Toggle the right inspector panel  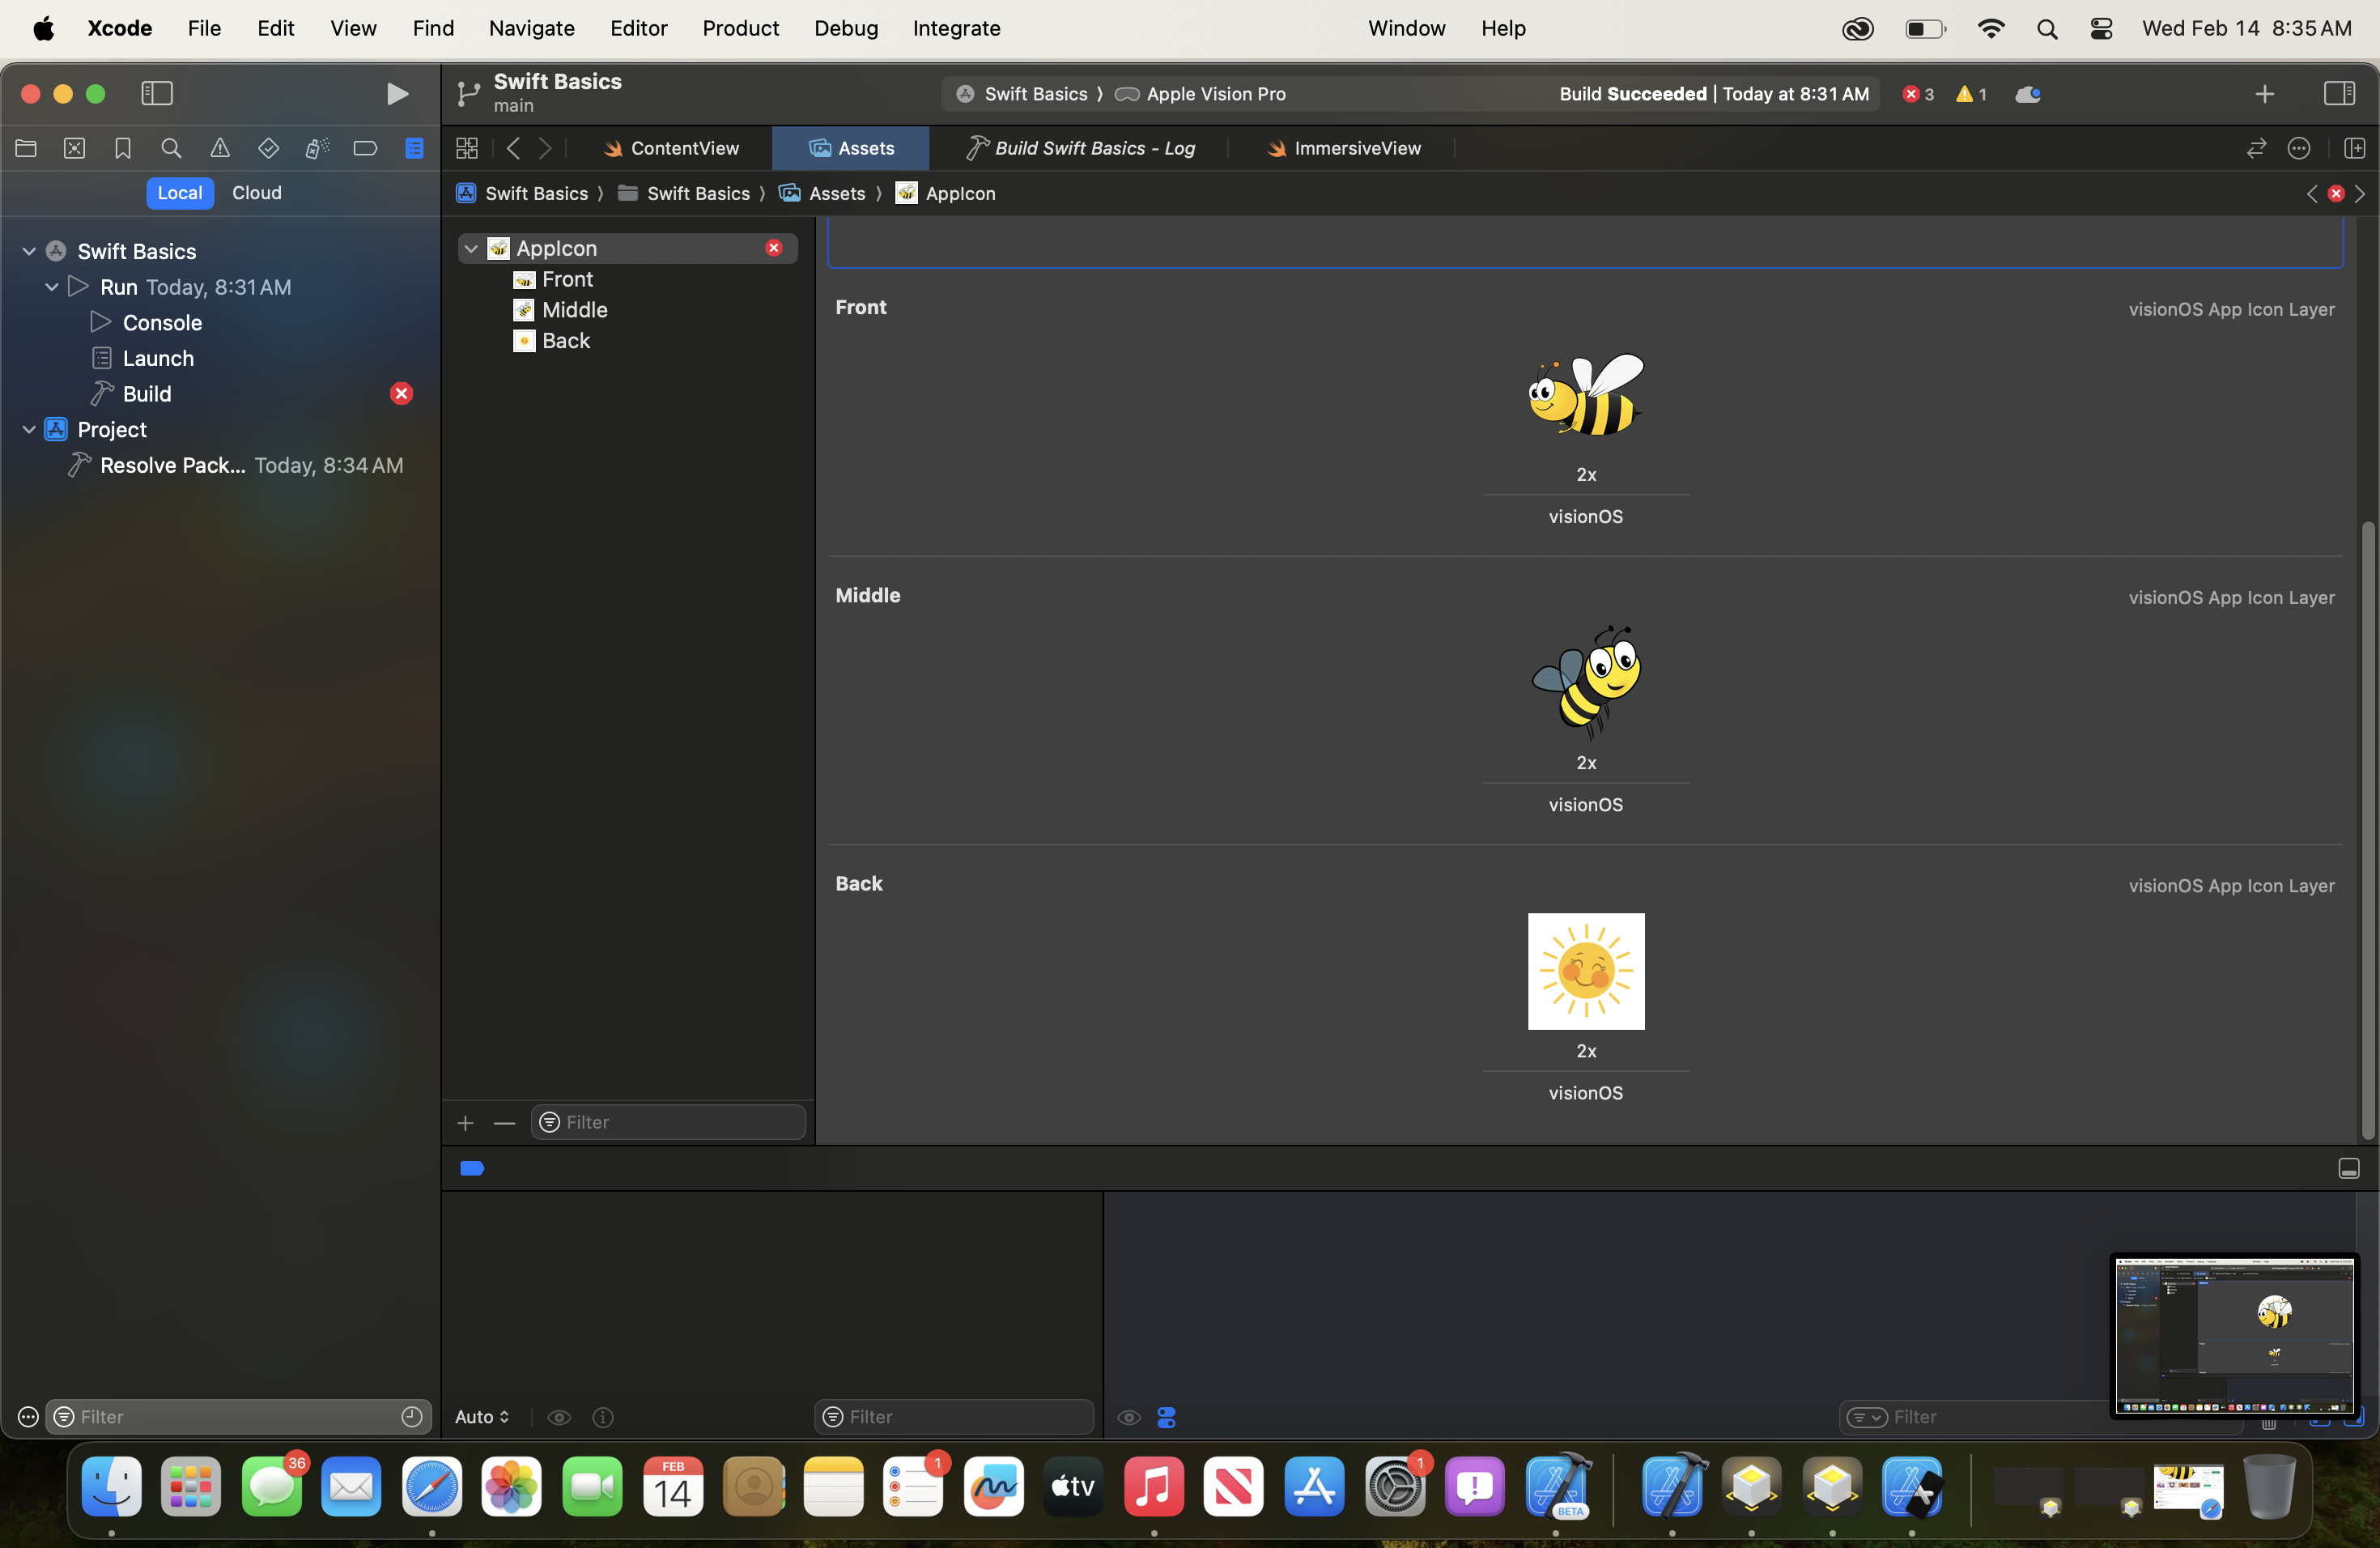point(2338,94)
